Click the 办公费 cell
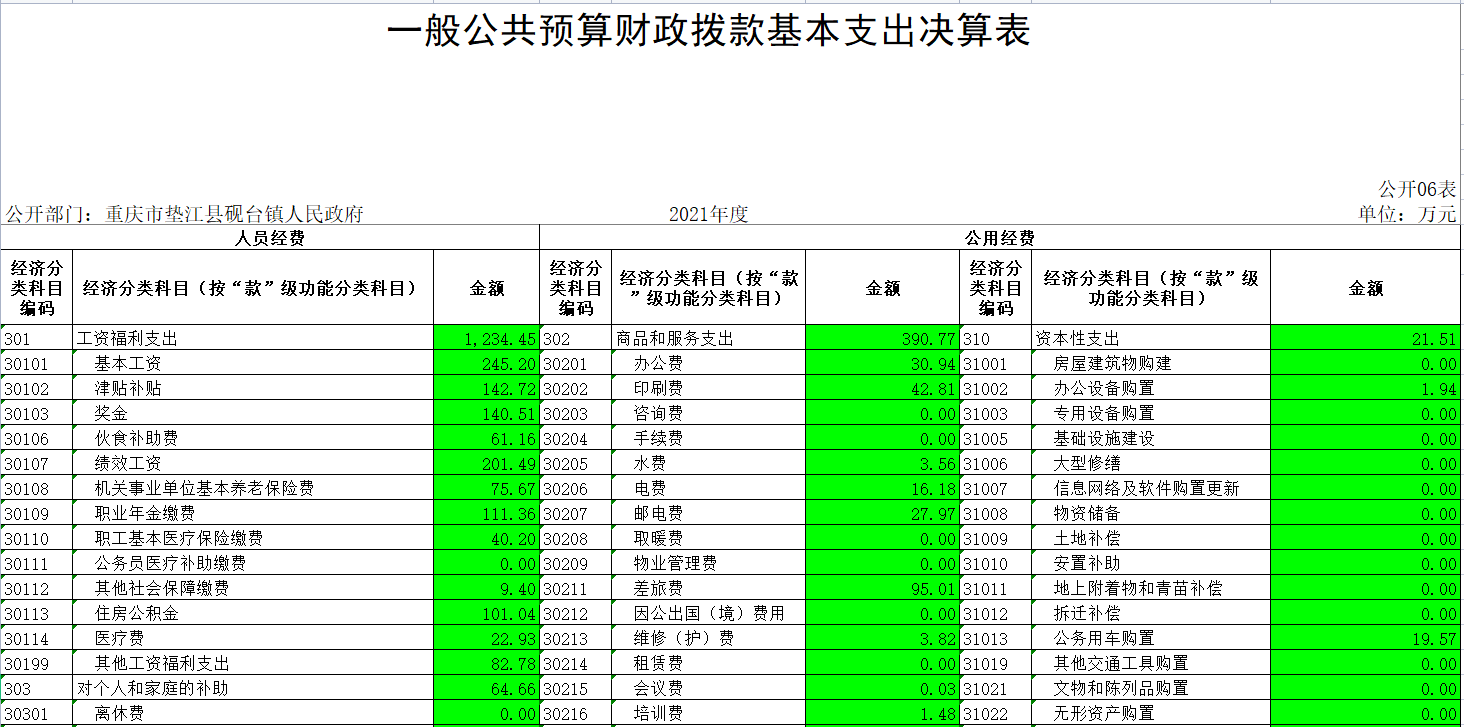Screen dimensions: 1464x727 [708, 363]
